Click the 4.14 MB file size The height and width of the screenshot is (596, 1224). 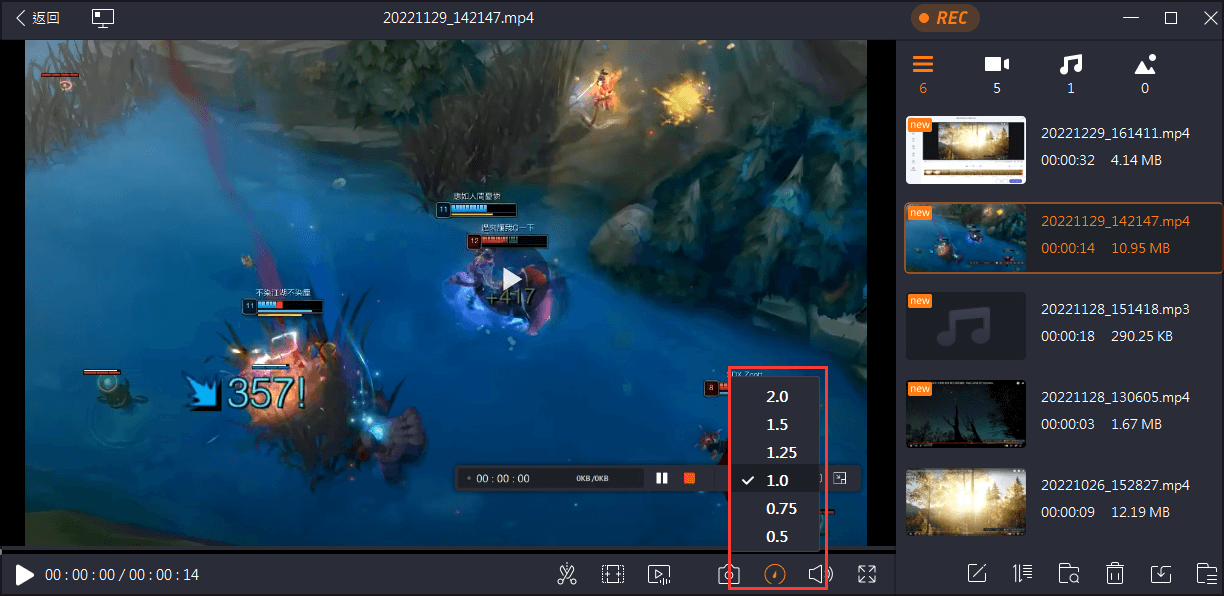pyautogui.click(x=1134, y=160)
